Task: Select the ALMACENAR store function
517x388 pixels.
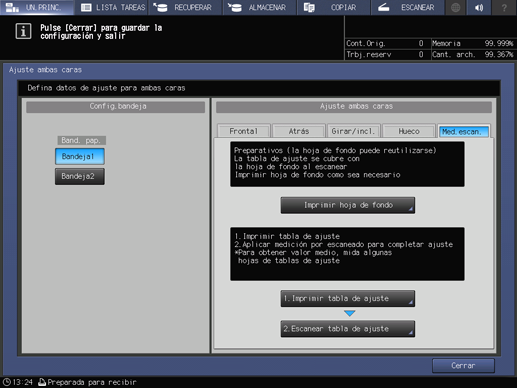Action: 260,7
